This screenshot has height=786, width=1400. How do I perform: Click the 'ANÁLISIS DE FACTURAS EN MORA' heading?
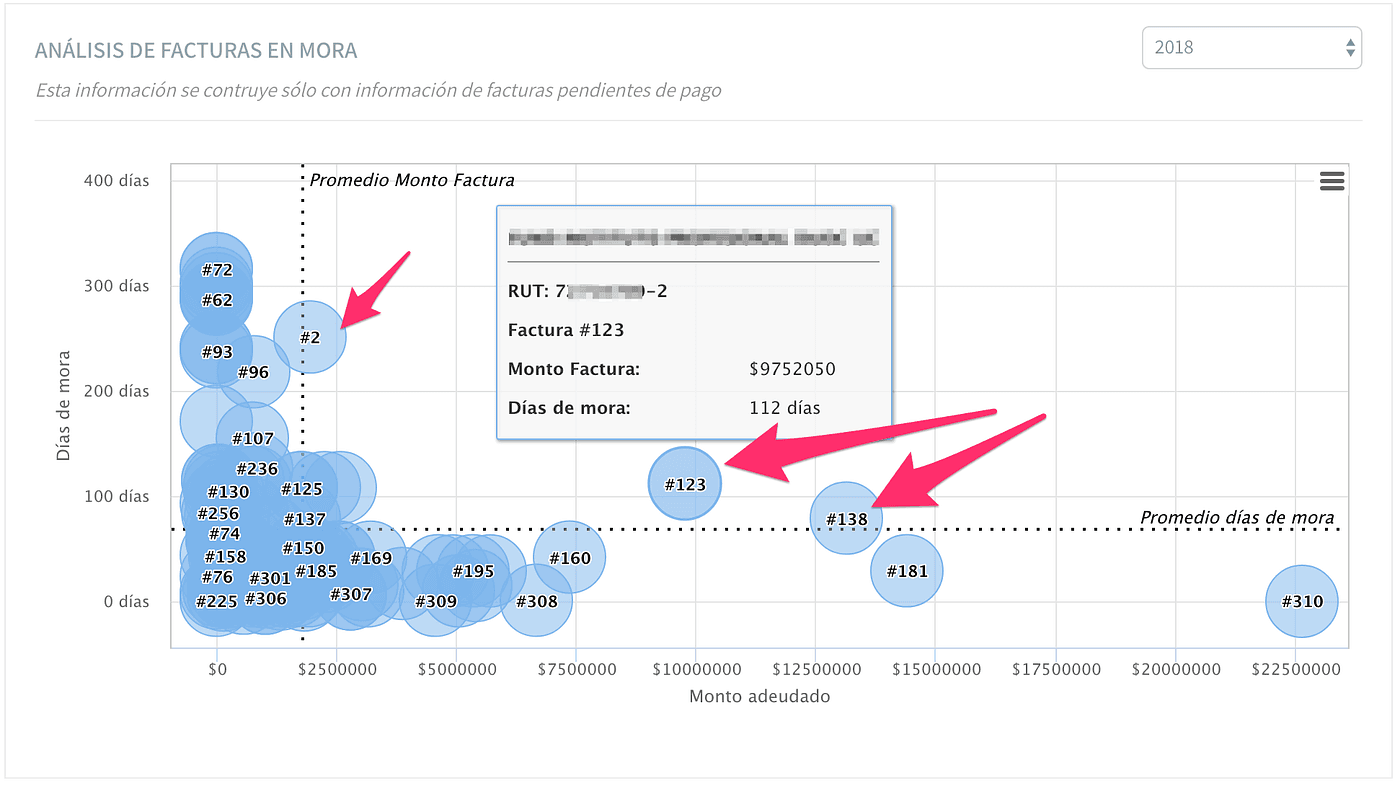tap(196, 50)
